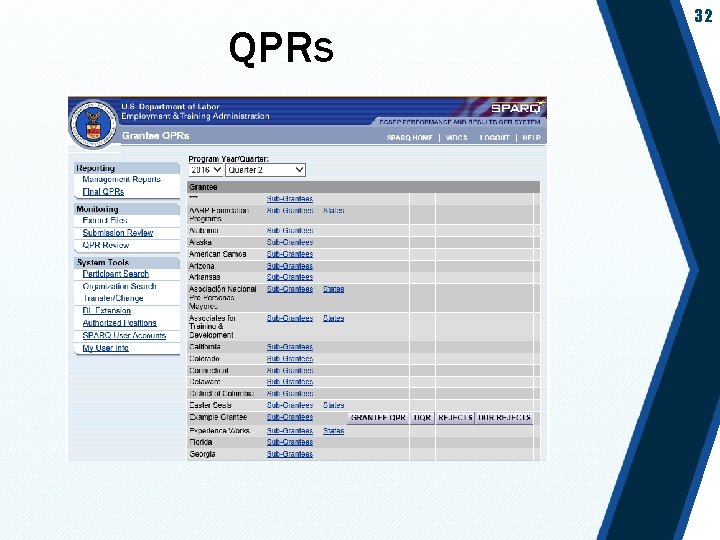Click the REJECTS button for Example Grantee
Screen dimensions: 720x540
click(x=455, y=418)
